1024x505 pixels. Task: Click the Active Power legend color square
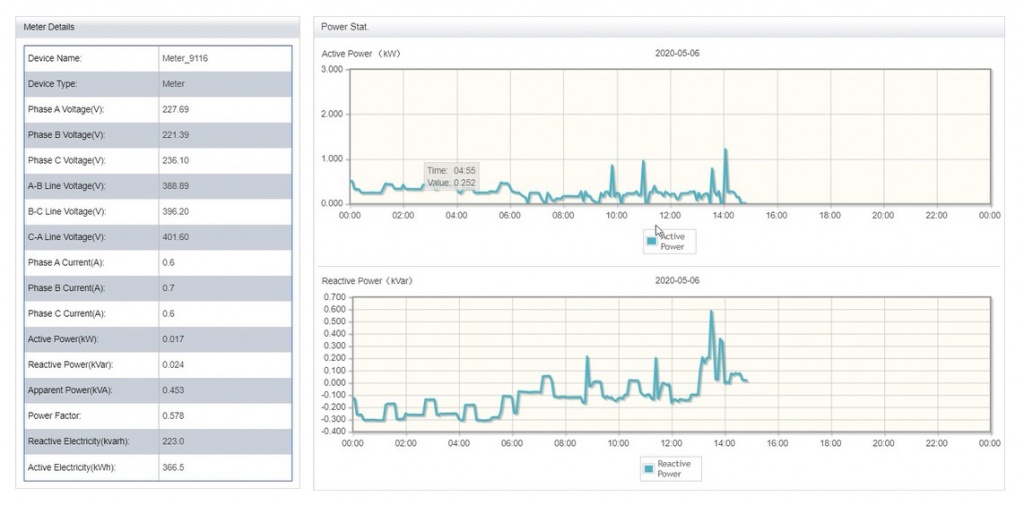point(652,240)
